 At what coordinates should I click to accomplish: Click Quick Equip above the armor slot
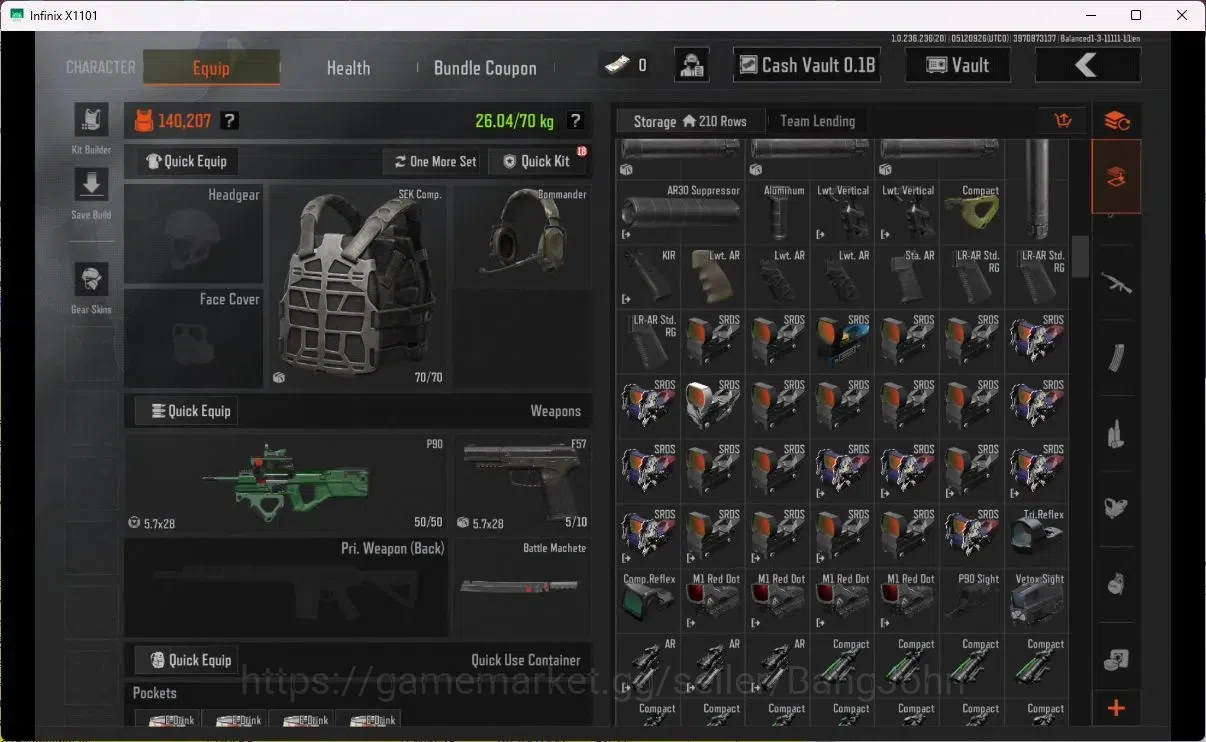tap(187, 161)
